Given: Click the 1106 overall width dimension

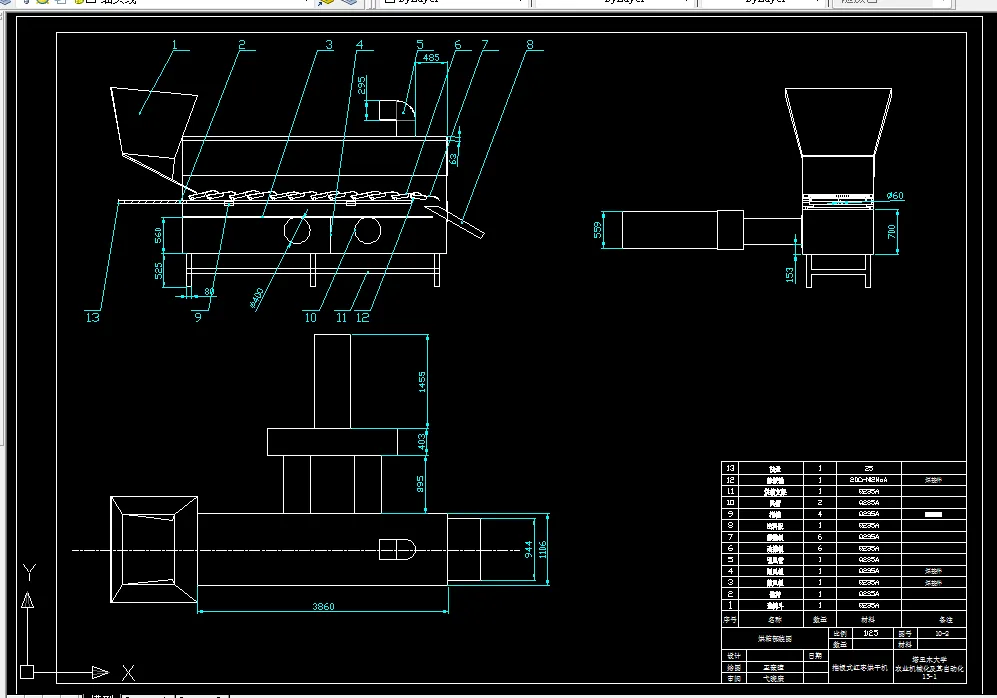Looking at the screenshot, I should [x=542, y=550].
